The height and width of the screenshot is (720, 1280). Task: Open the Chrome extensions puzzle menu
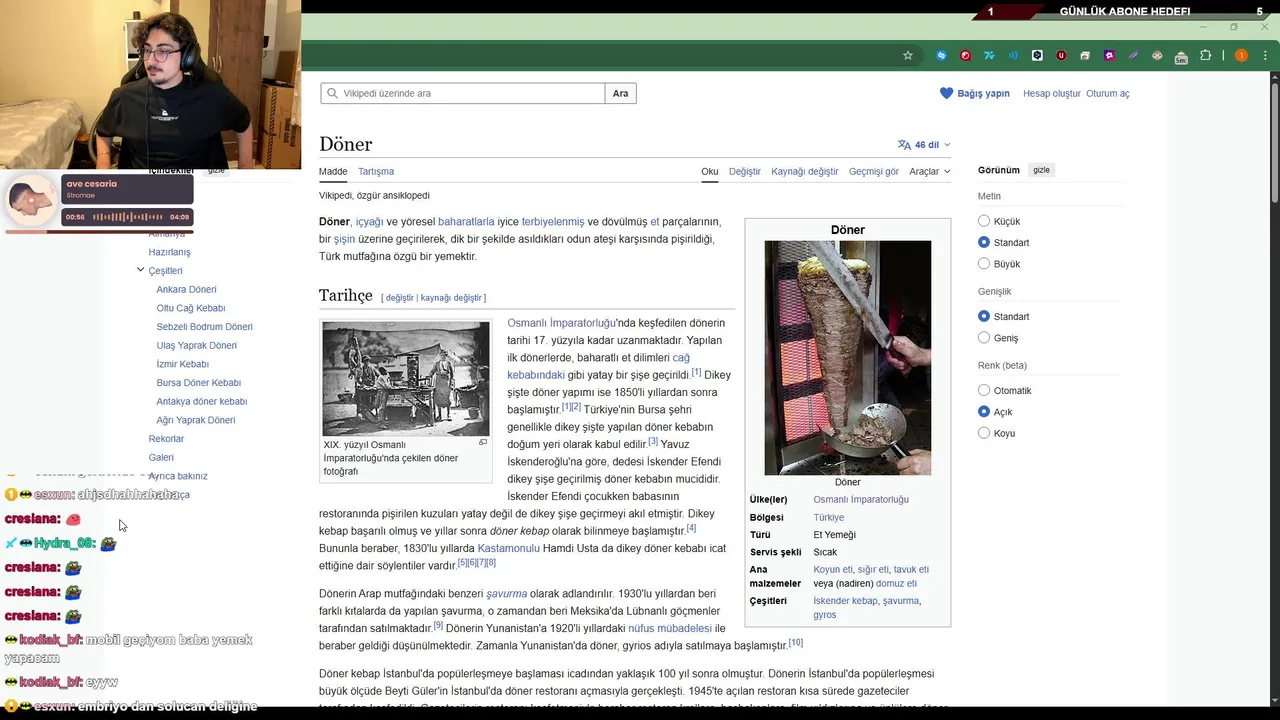(x=1205, y=55)
